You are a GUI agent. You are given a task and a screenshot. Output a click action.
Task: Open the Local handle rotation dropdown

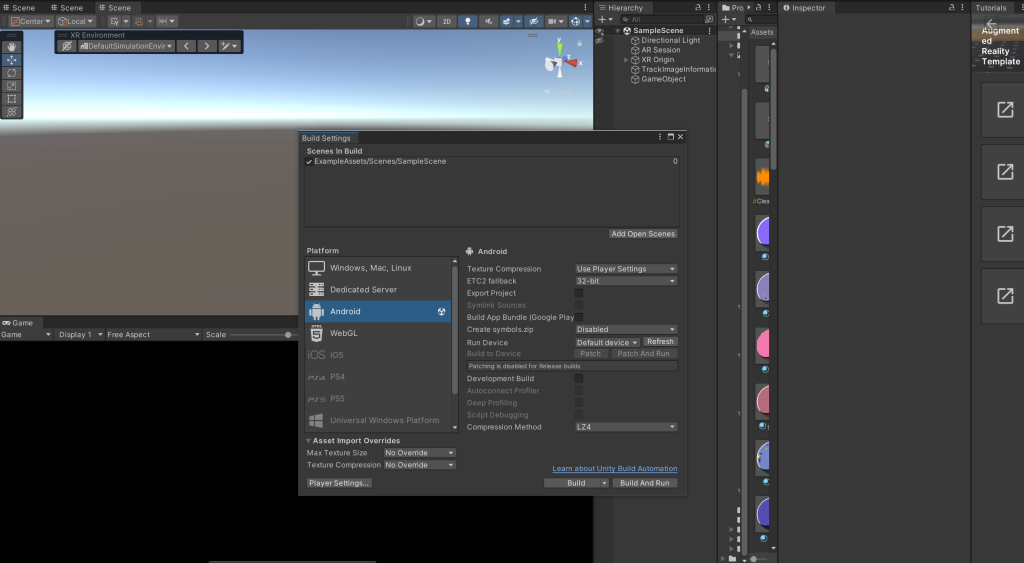click(x=76, y=22)
